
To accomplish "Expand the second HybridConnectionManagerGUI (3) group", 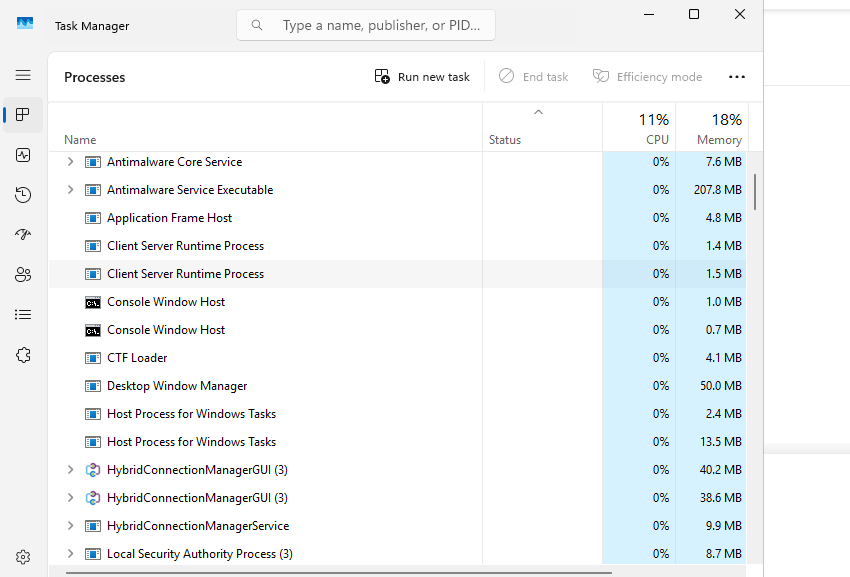I will (x=70, y=498).
